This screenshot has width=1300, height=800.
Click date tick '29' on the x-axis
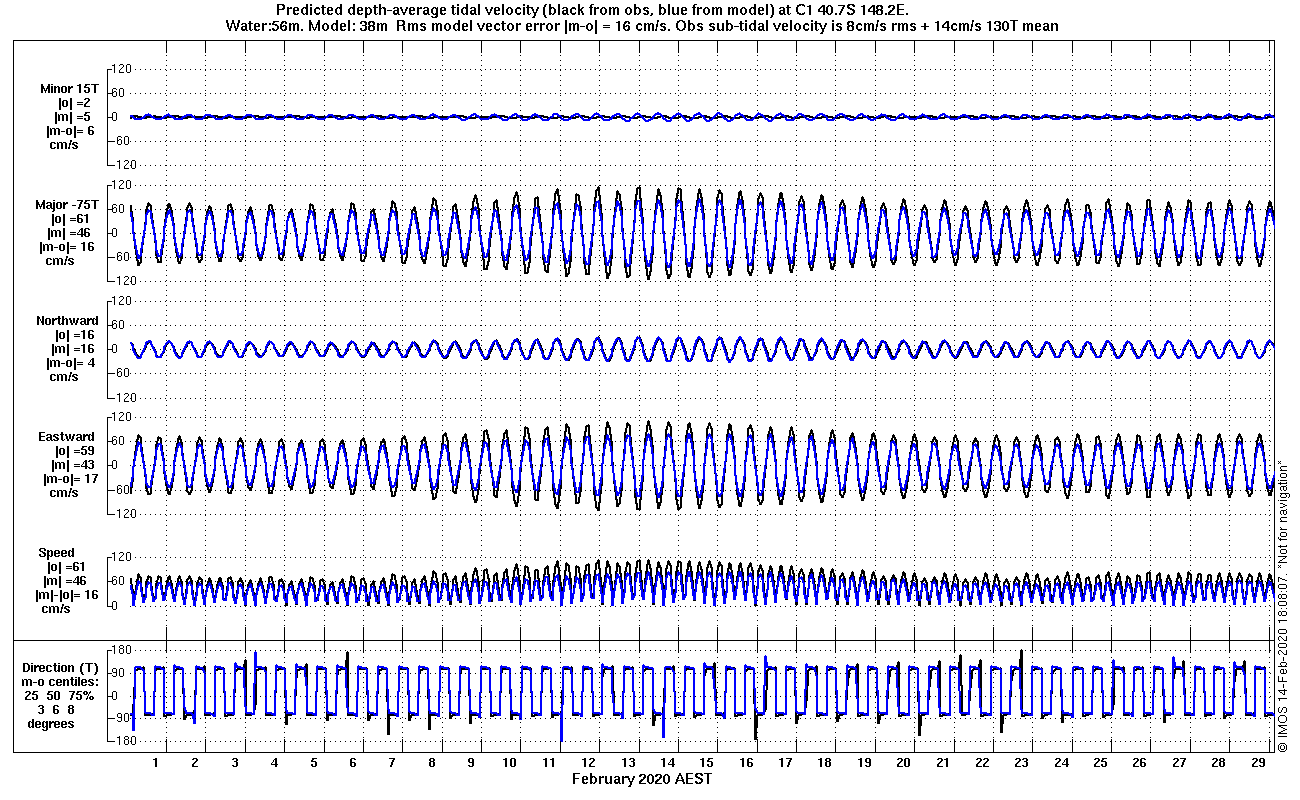[x=1257, y=762]
